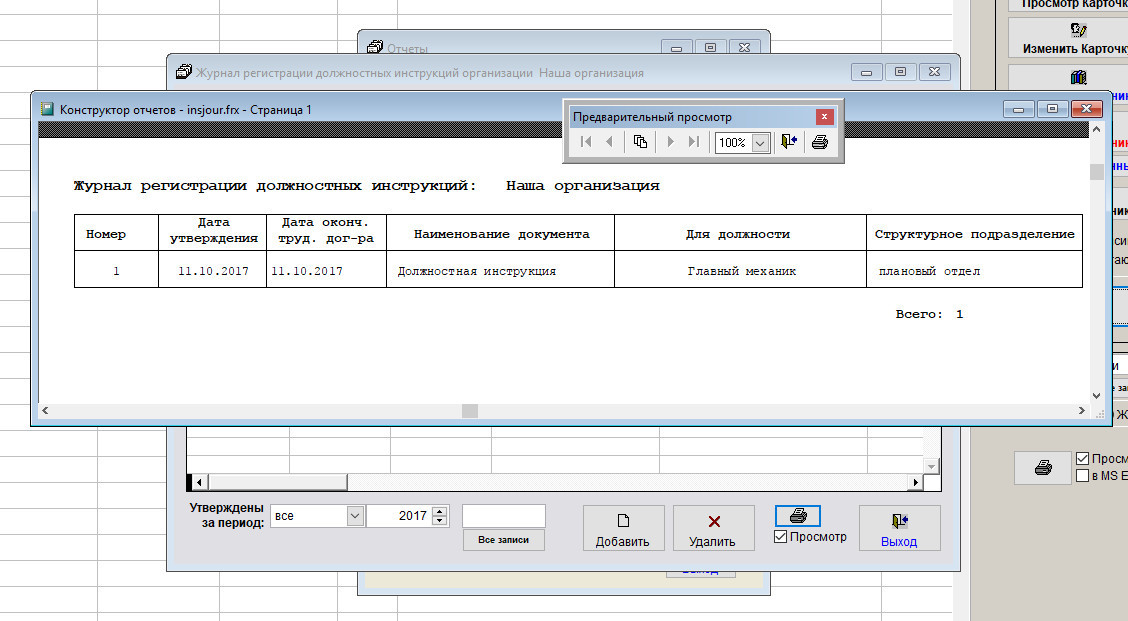Increase the year 2017 with spinner up arrow
Viewport: 1128px width, 621px height.
[x=439, y=511]
